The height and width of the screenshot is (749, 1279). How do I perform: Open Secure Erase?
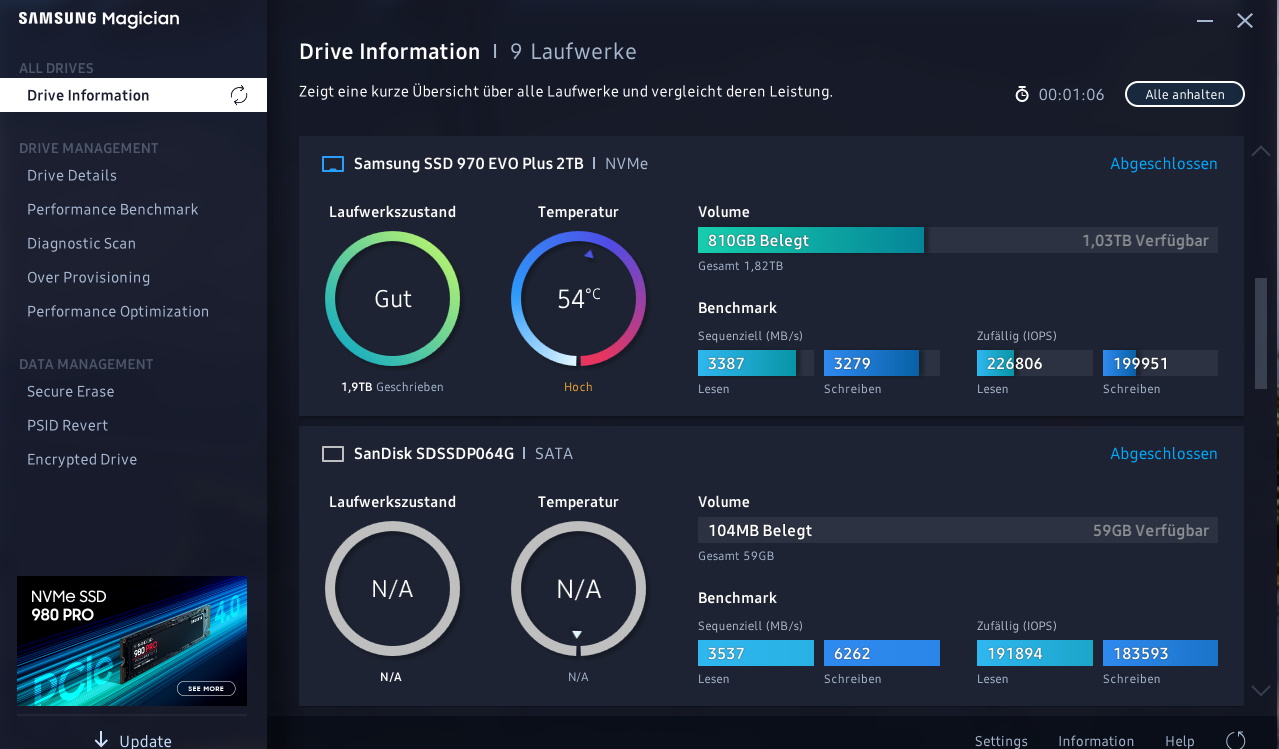(70, 391)
